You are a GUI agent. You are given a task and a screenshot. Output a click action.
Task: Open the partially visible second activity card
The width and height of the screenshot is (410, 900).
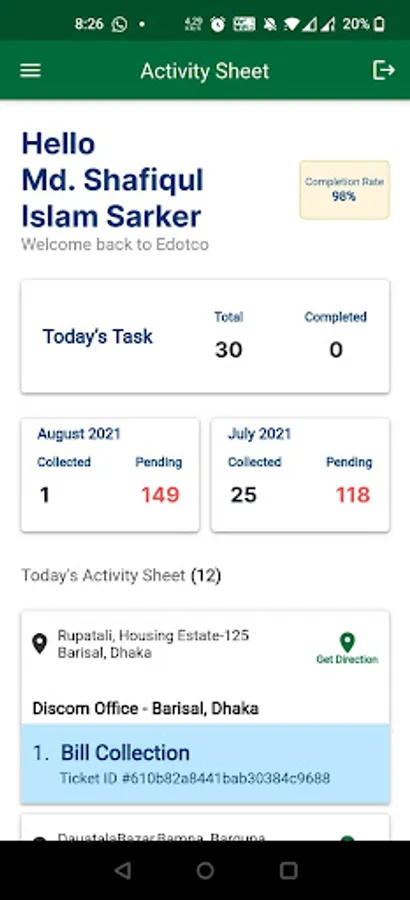205,828
